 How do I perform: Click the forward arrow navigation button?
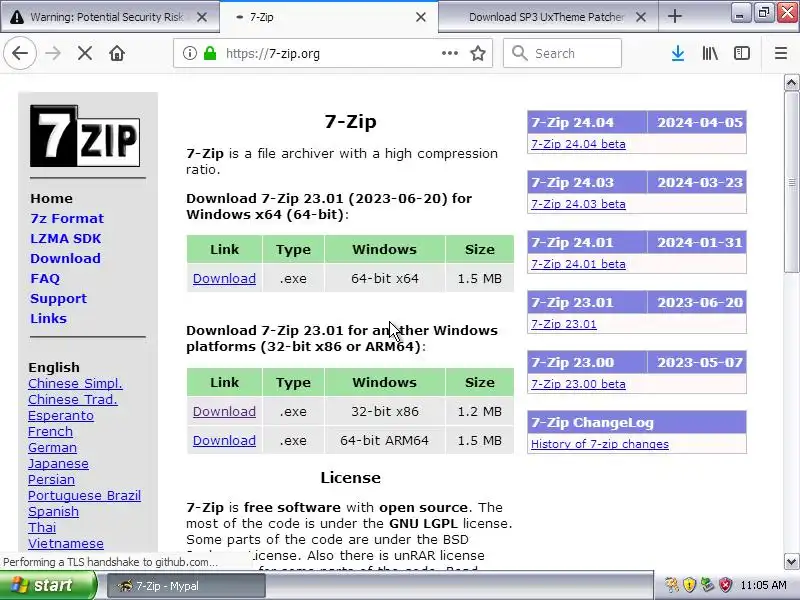pos(53,53)
